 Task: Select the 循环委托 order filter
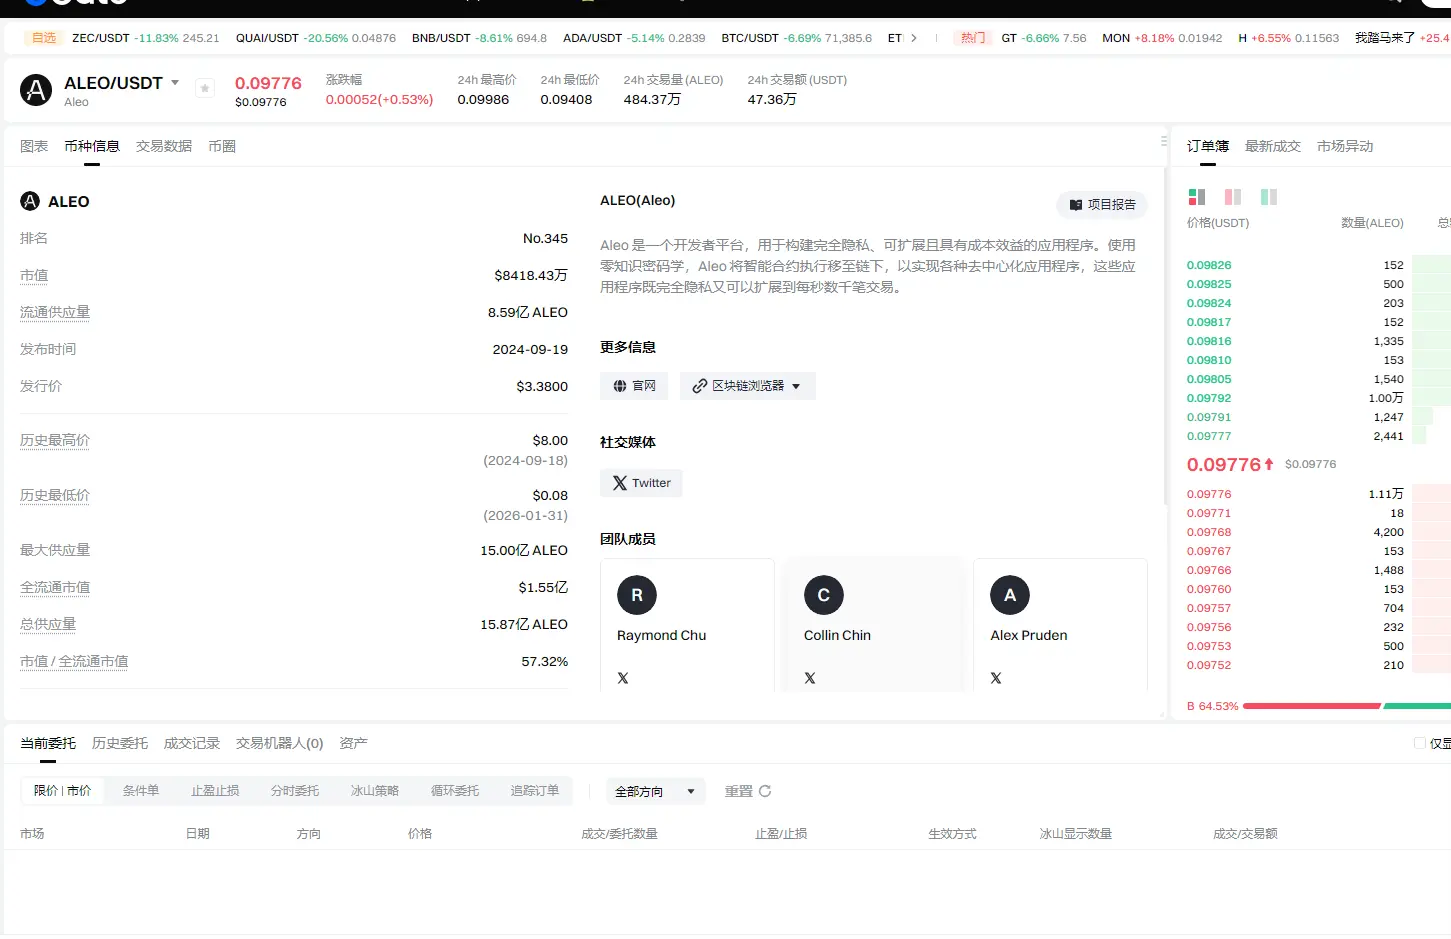pyautogui.click(x=455, y=791)
